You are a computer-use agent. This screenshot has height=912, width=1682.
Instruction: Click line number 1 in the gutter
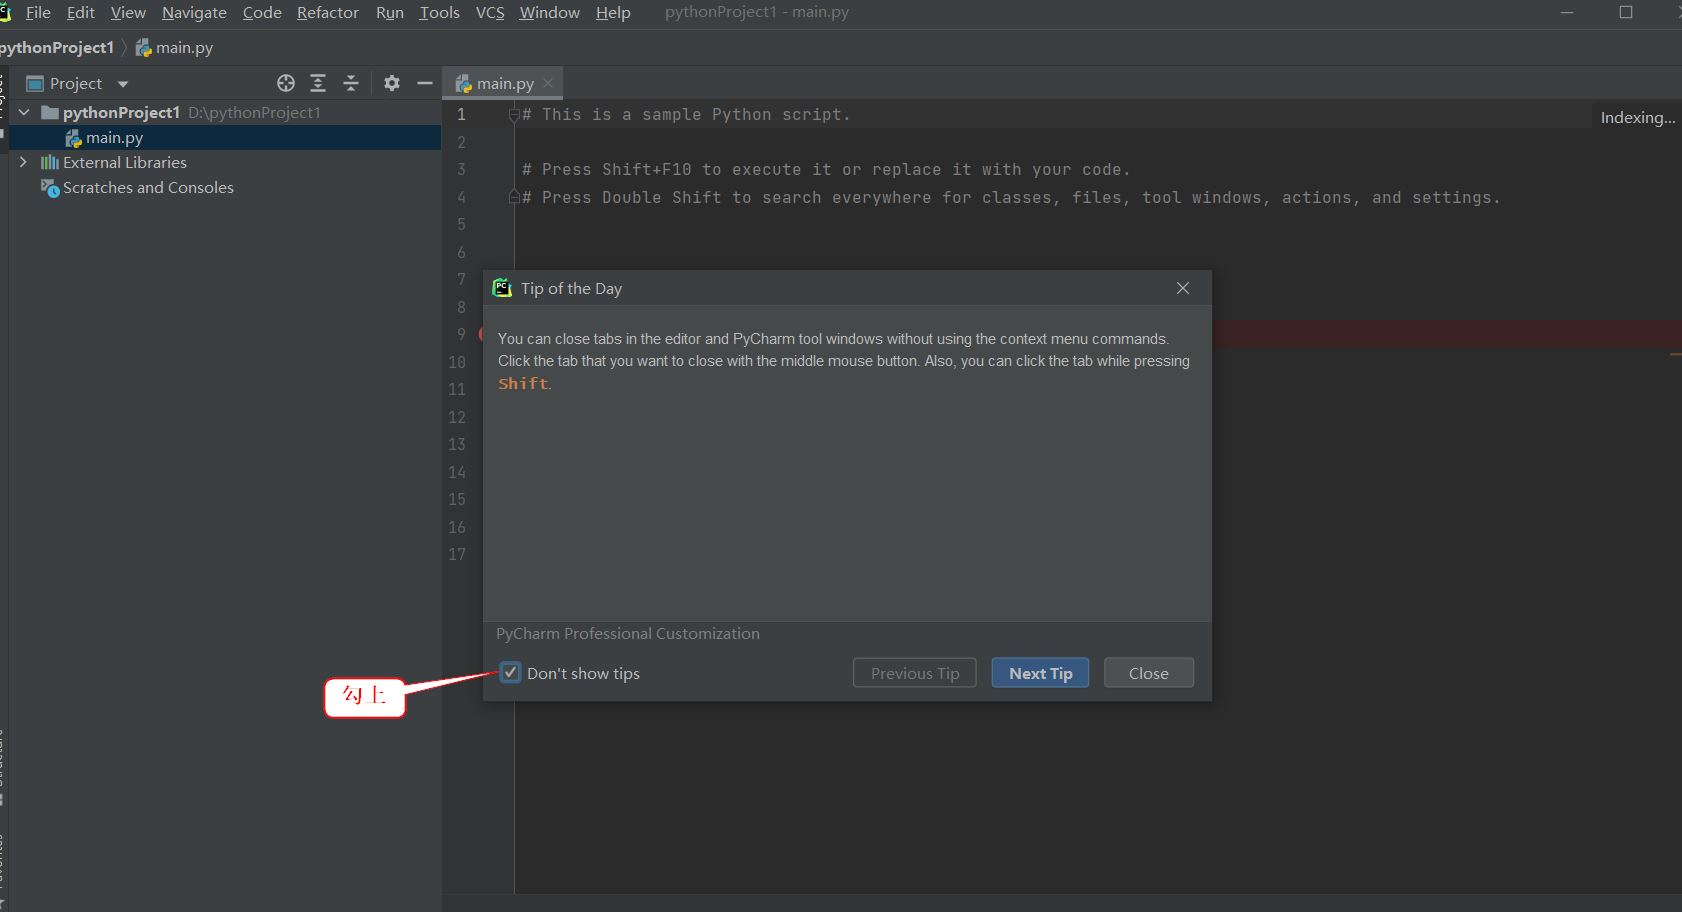(461, 114)
